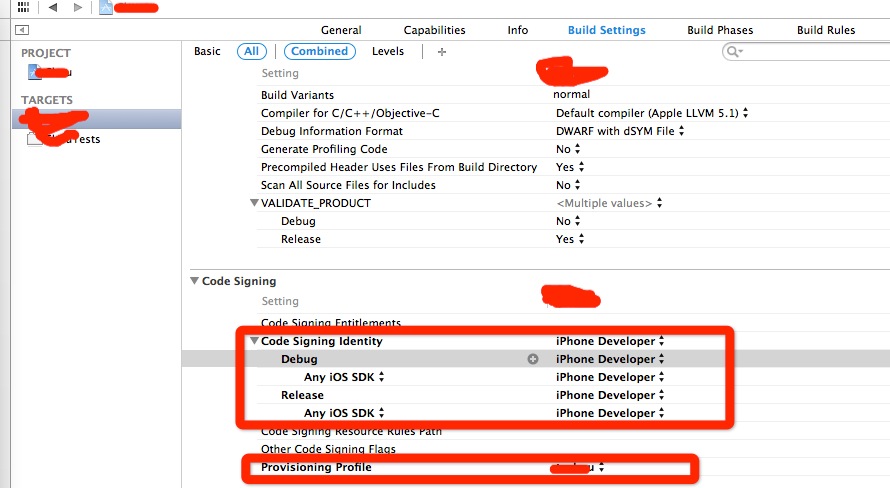
Task: Select Compiler for C/C++/Objective-C row
Action: pyautogui.click(x=350, y=113)
